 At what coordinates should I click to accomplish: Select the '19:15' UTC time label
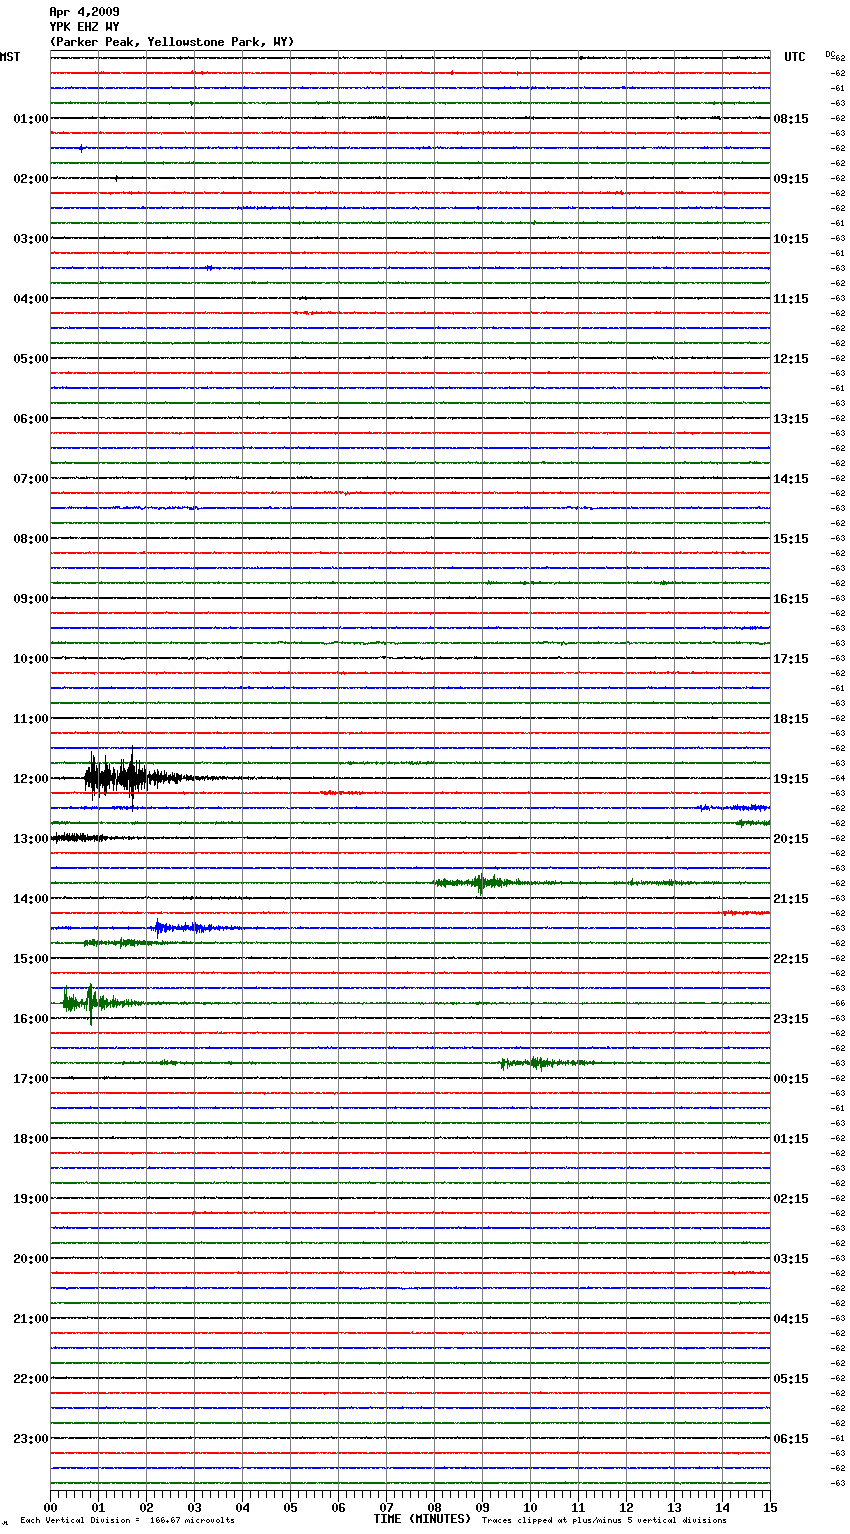click(791, 779)
